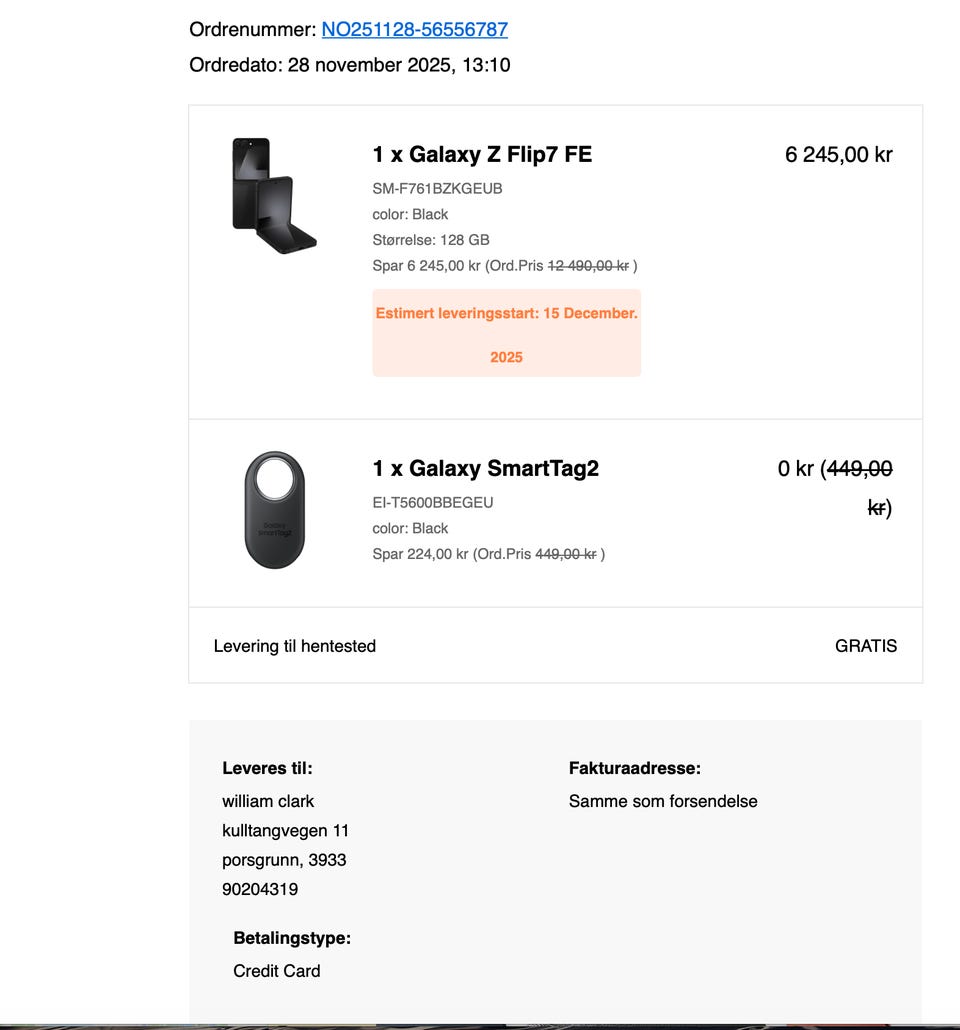The width and height of the screenshot is (960, 1030).
Task: Click the EI-T5600BBEGEU model code
Action: tap(433, 503)
